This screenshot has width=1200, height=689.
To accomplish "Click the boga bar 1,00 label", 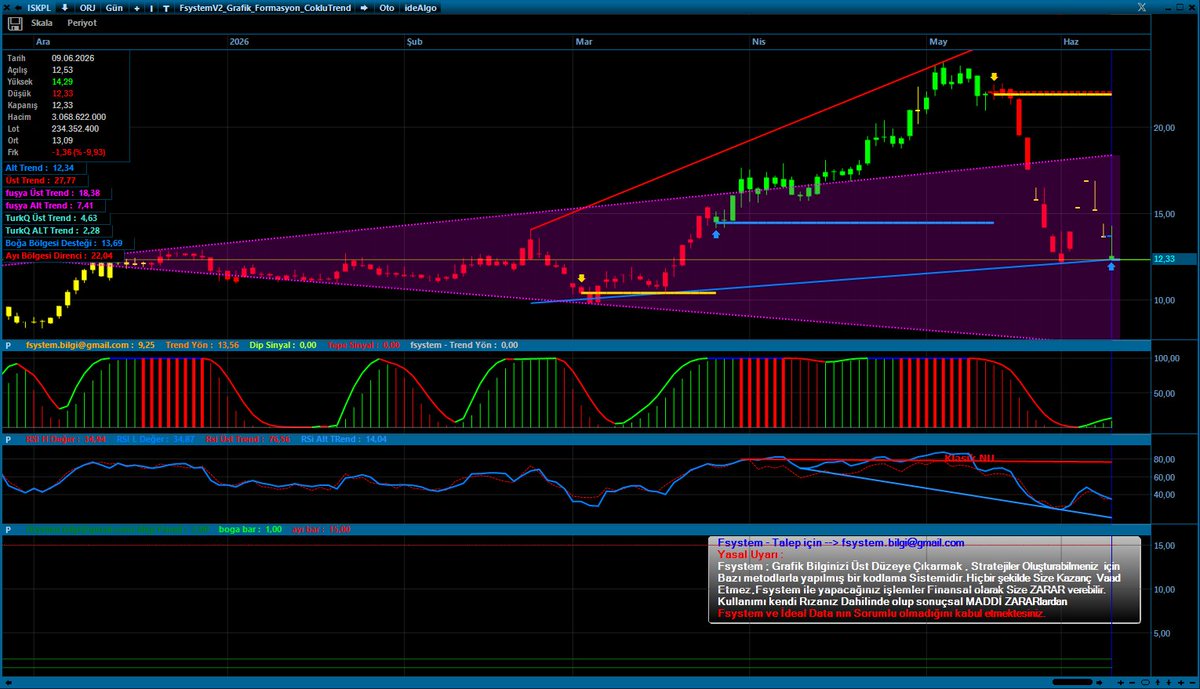I will point(250,529).
